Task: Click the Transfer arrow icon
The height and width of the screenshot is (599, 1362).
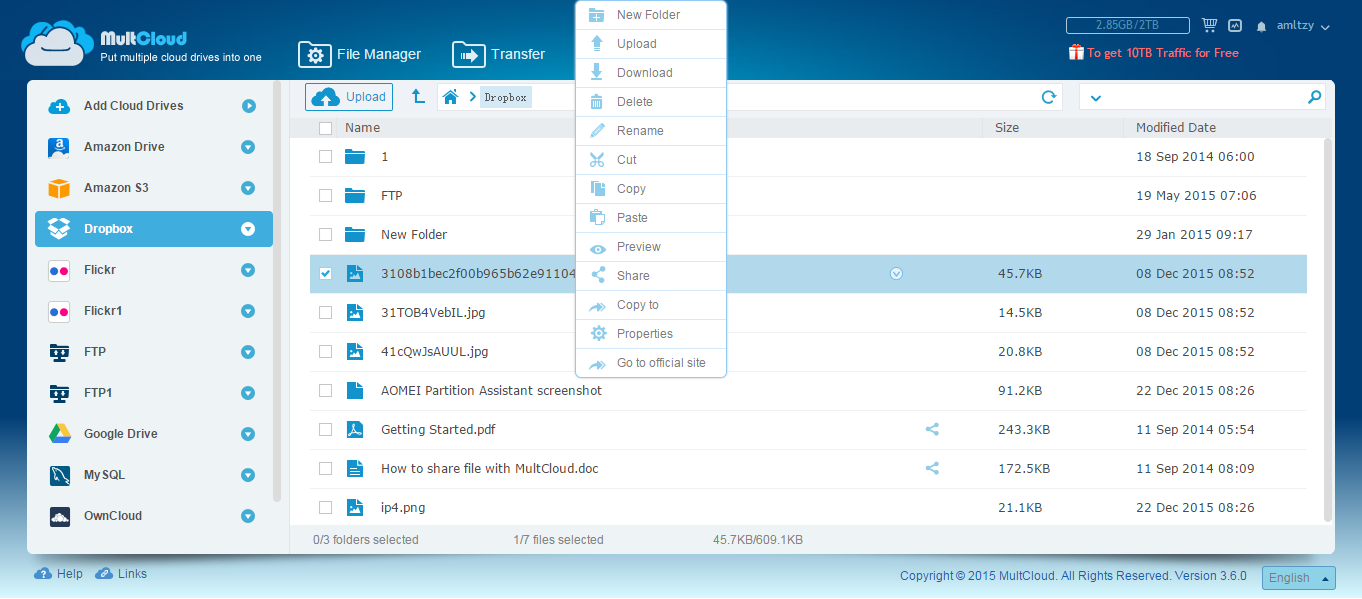Action: pyautogui.click(x=468, y=55)
